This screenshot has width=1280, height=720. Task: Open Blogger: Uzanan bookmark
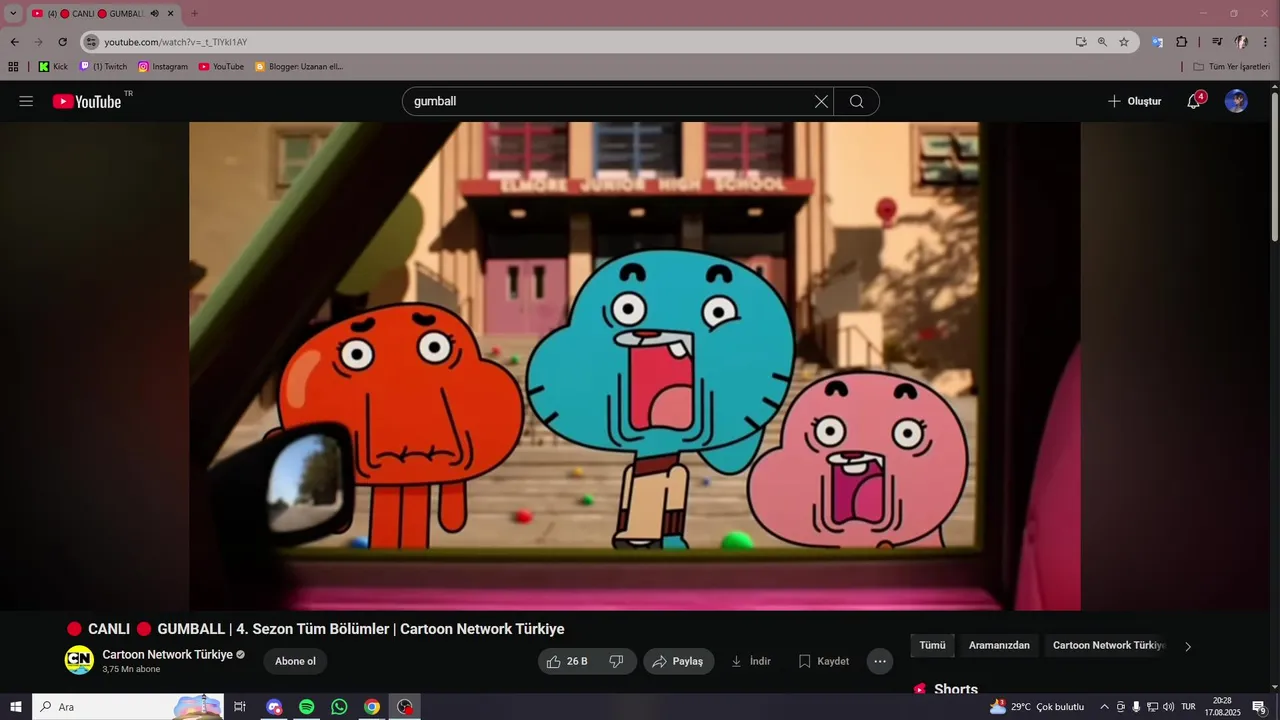299,67
